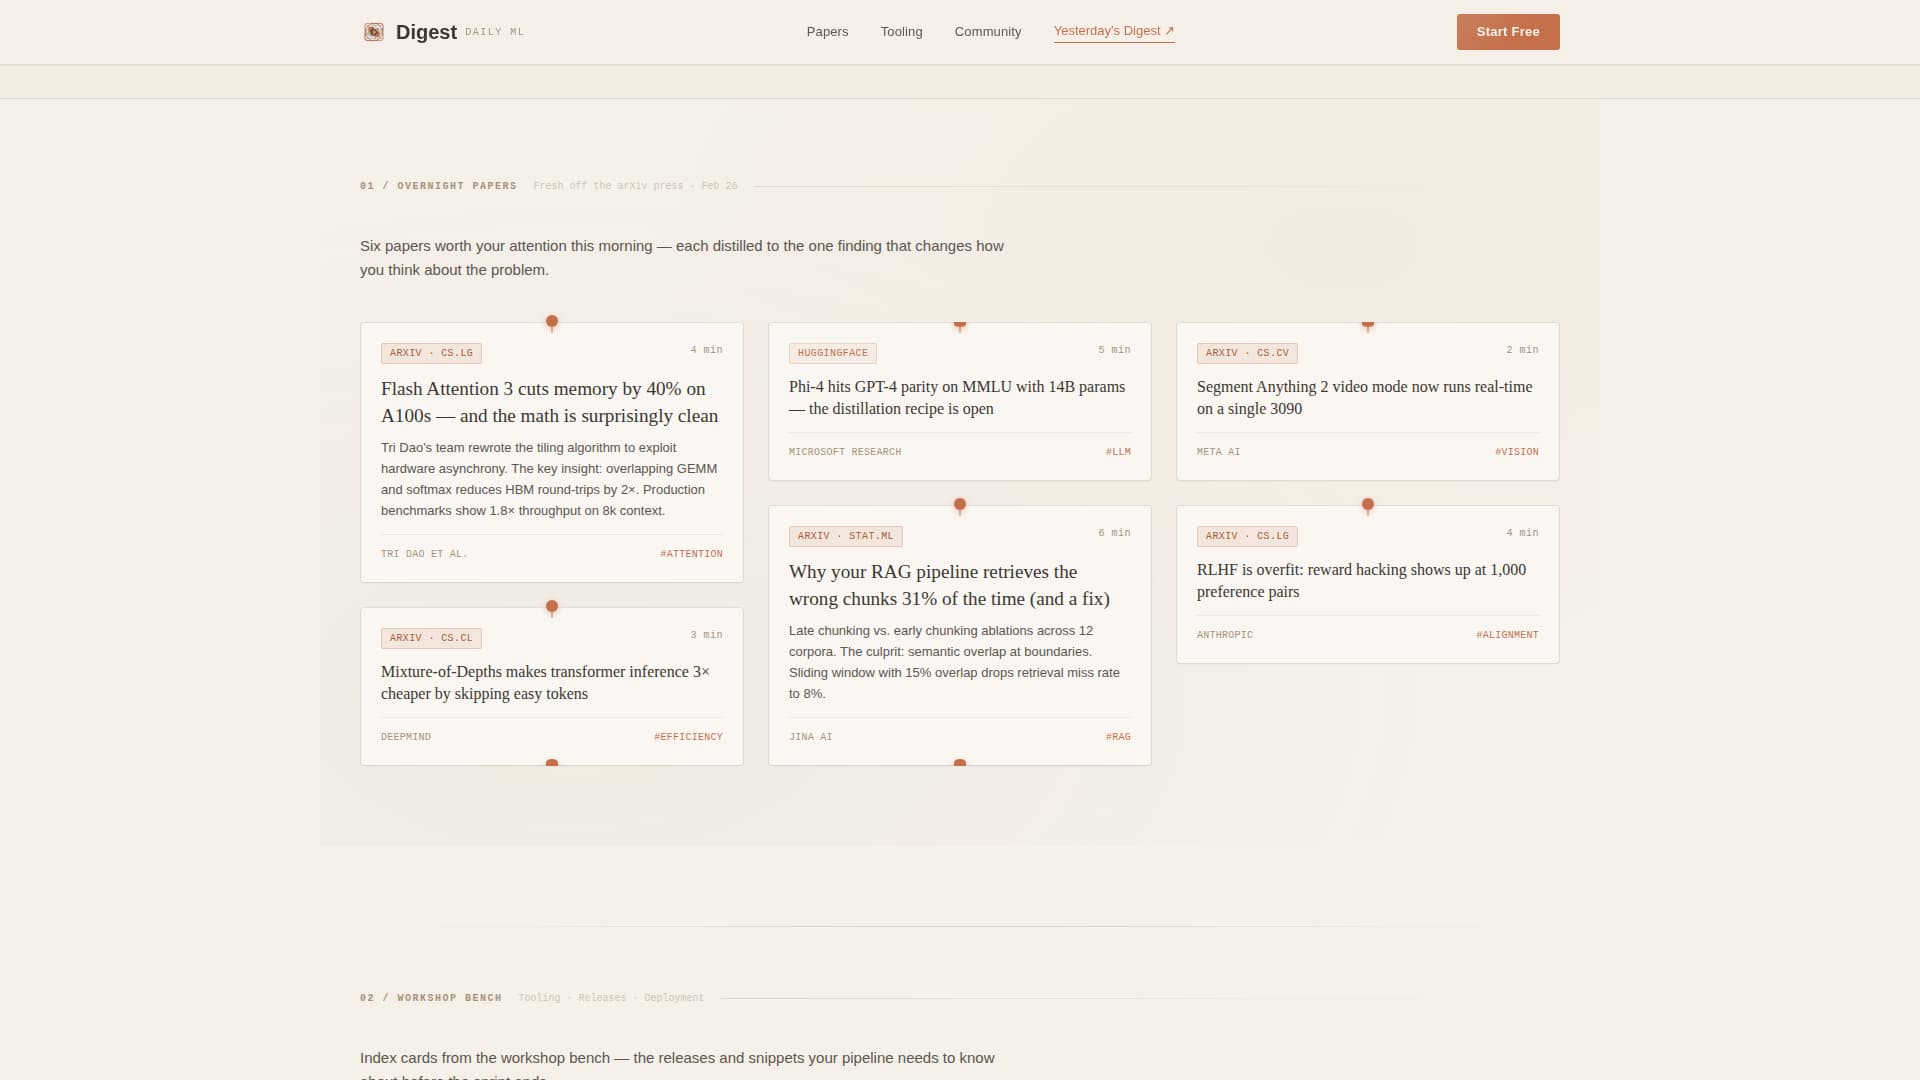This screenshot has width=1920, height=1080.
Task: Click the 02 / WORKSHOP BENCH heading
Action: click(430, 998)
